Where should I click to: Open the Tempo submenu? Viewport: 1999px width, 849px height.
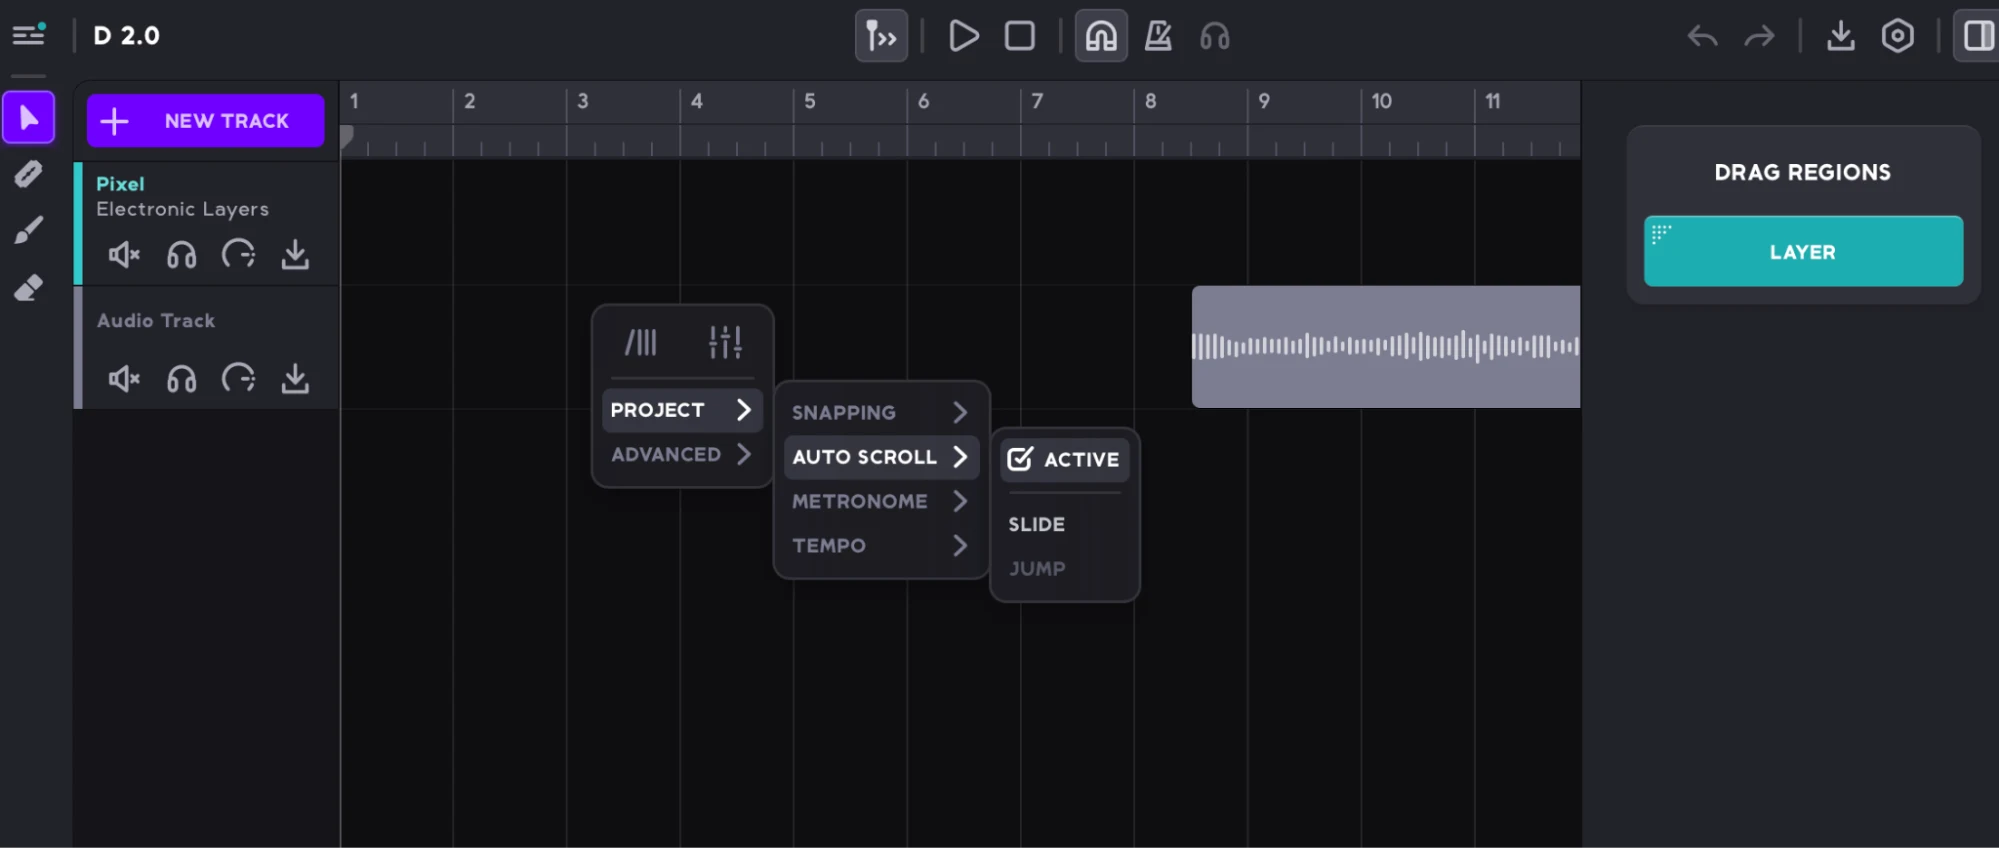pos(879,545)
